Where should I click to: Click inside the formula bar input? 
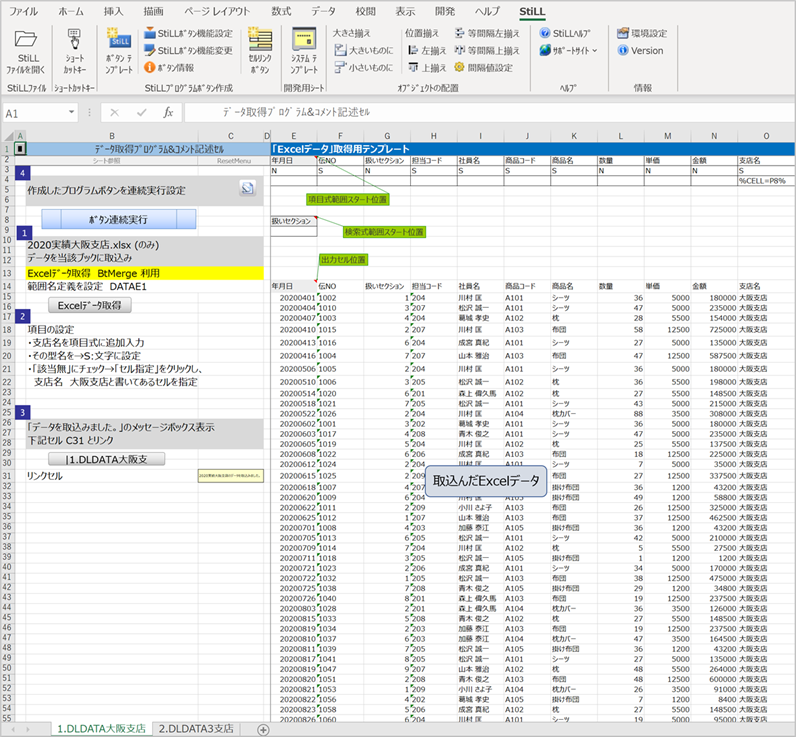487,112
